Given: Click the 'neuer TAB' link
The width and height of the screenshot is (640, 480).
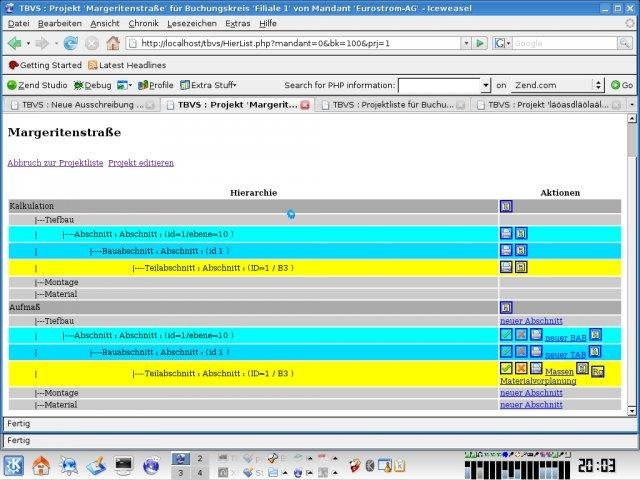Looking at the screenshot, I should (x=566, y=354).
